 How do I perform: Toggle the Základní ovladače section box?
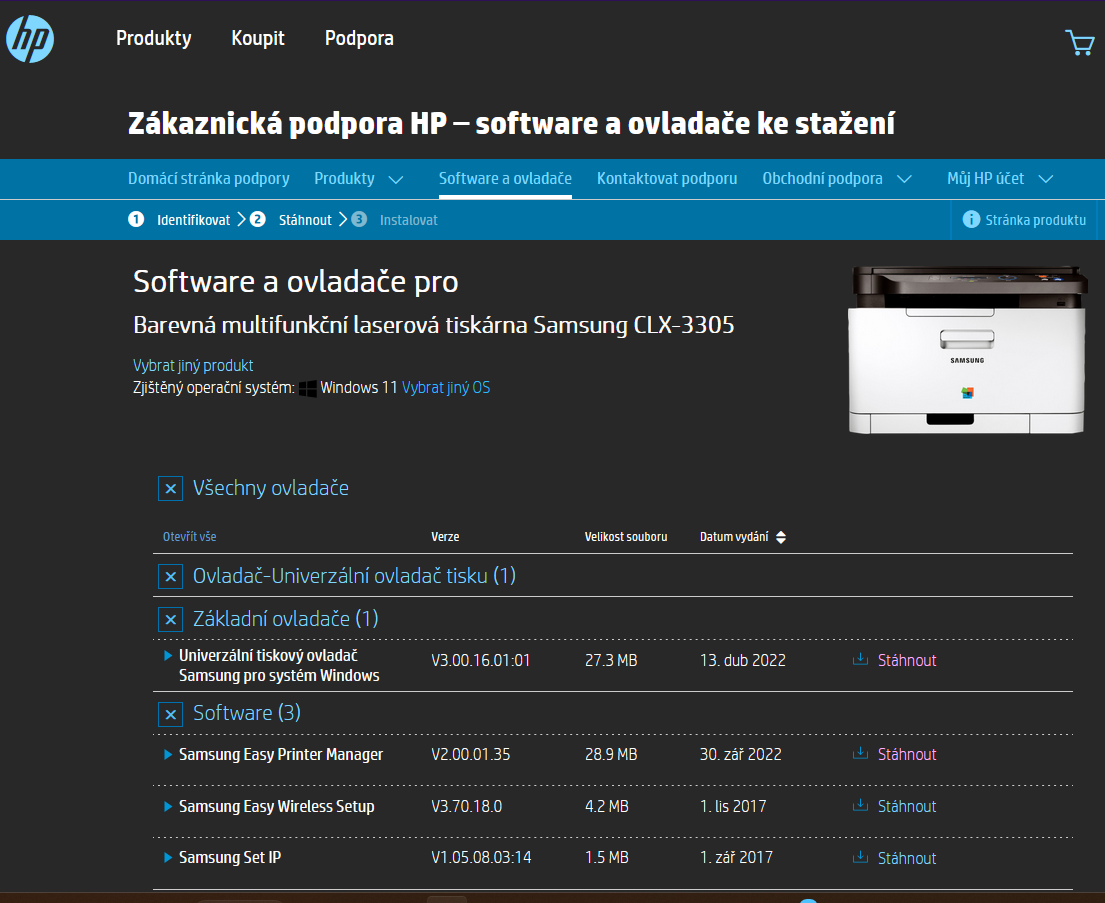pos(171,620)
